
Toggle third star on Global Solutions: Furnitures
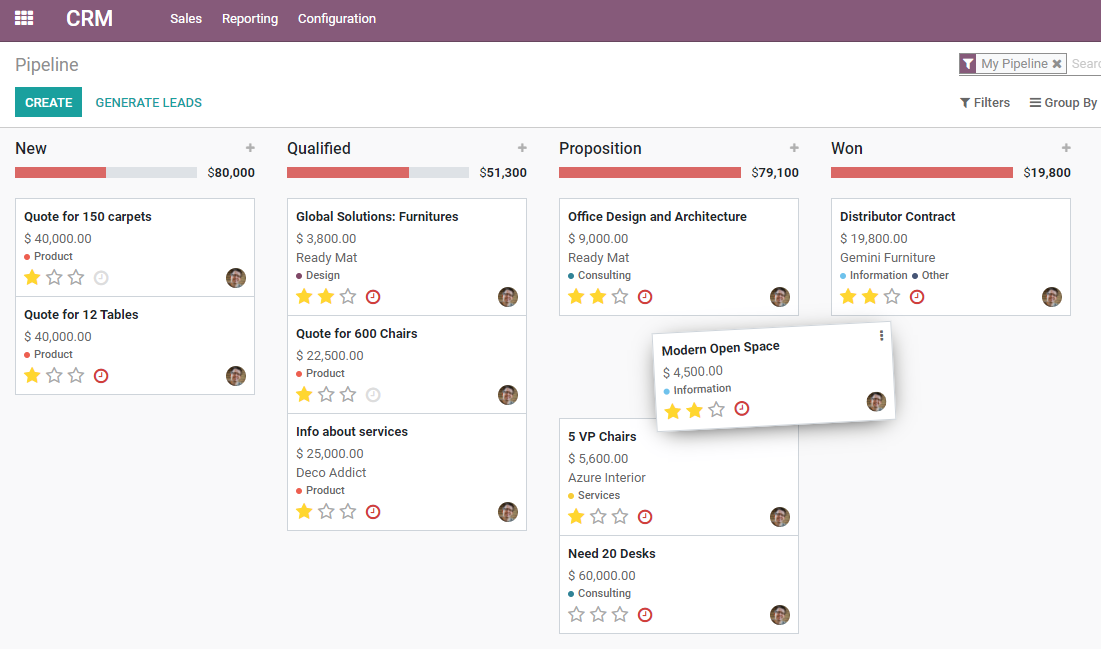(347, 296)
